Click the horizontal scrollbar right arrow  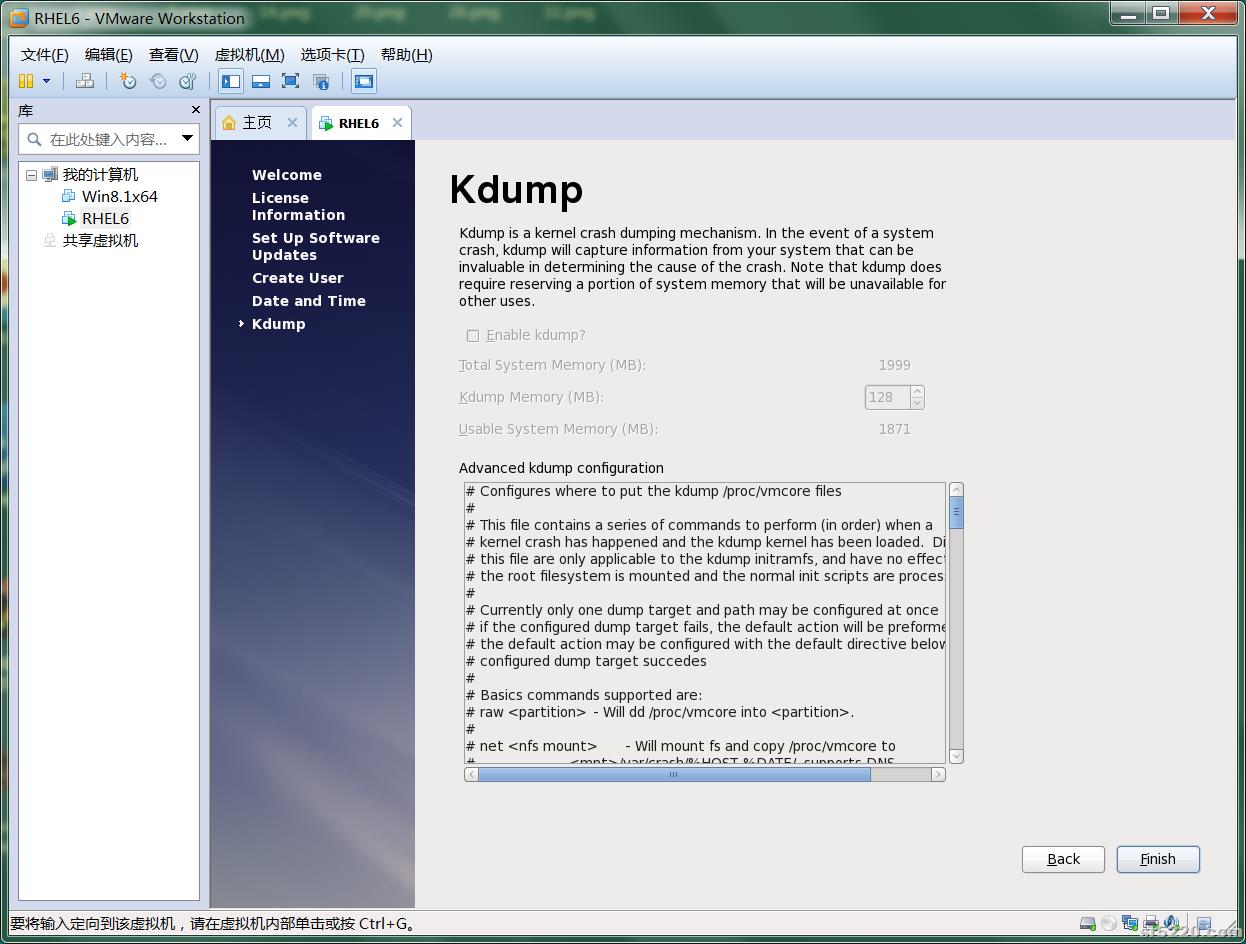point(938,774)
